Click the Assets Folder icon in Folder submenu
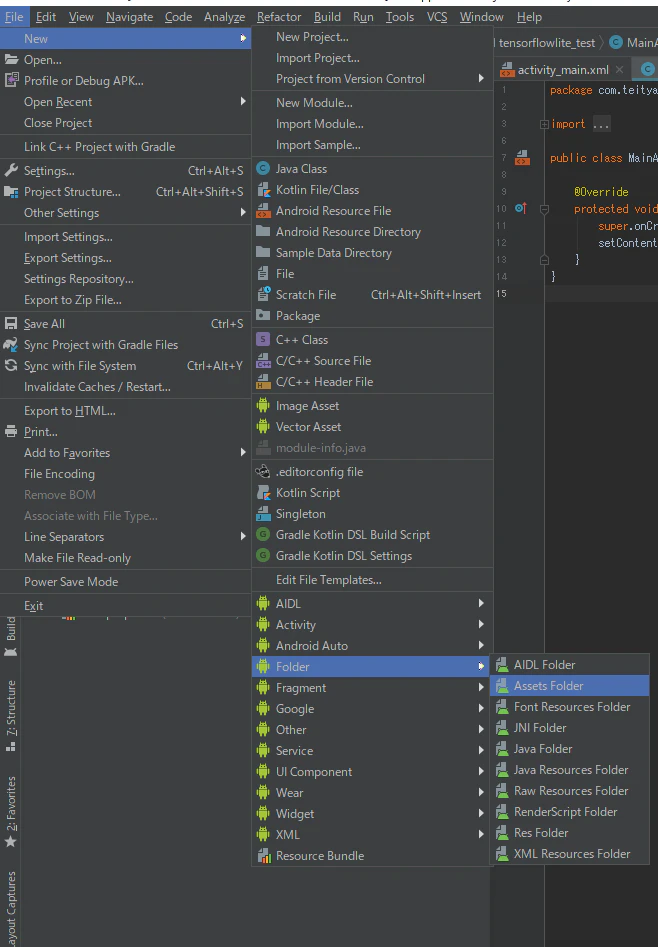Image resolution: width=658 pixels, height=947 pixels. (502, 685)
